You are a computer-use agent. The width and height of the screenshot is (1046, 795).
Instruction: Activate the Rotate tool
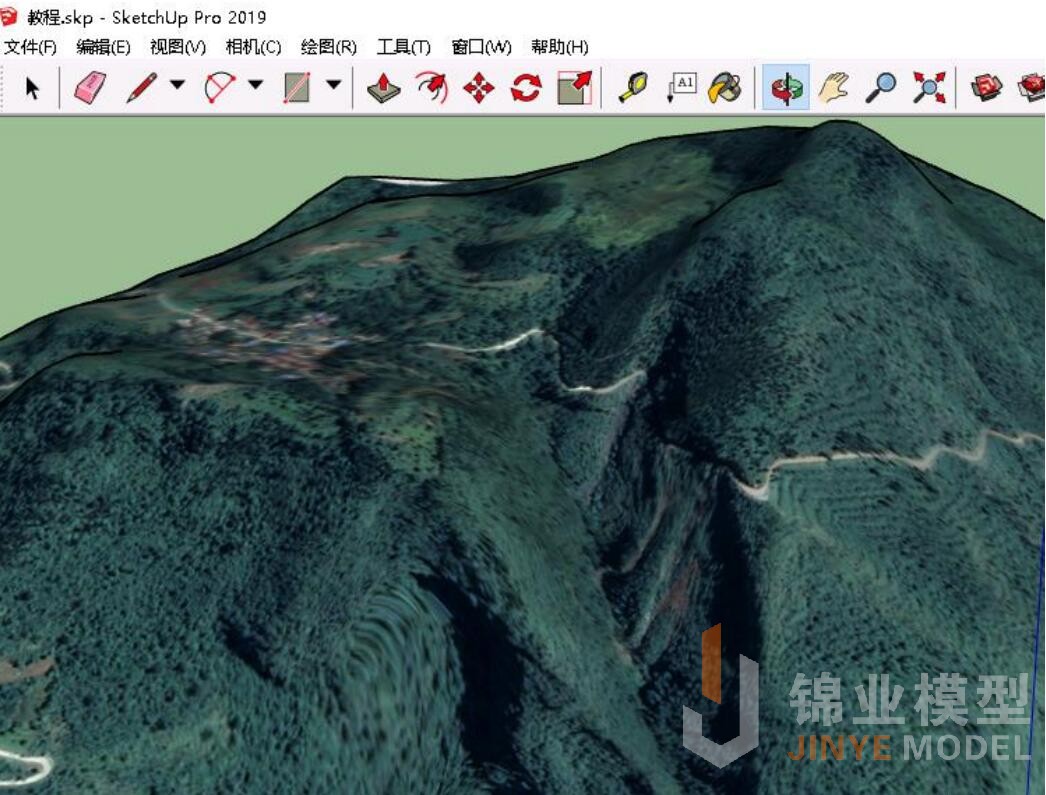(x=526, y=87)
